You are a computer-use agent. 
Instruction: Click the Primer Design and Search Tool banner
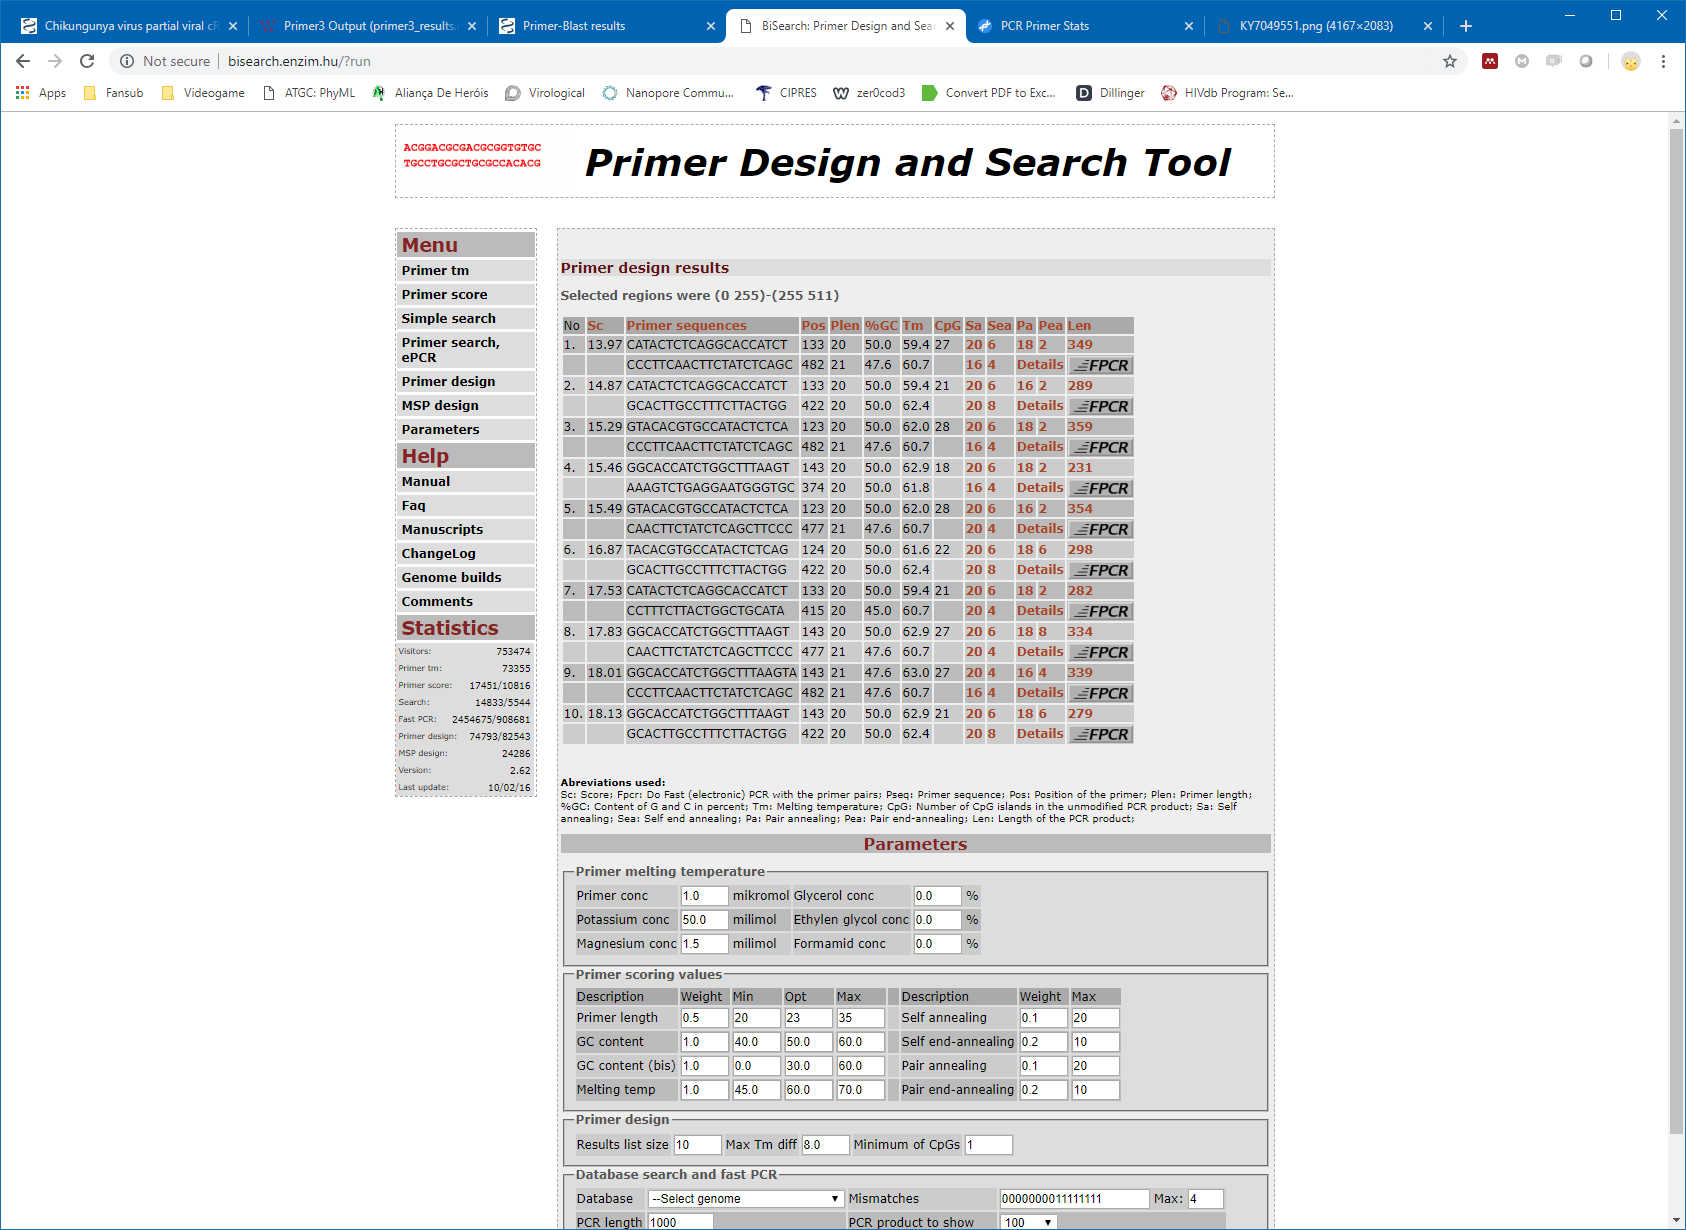click(834, 161)
